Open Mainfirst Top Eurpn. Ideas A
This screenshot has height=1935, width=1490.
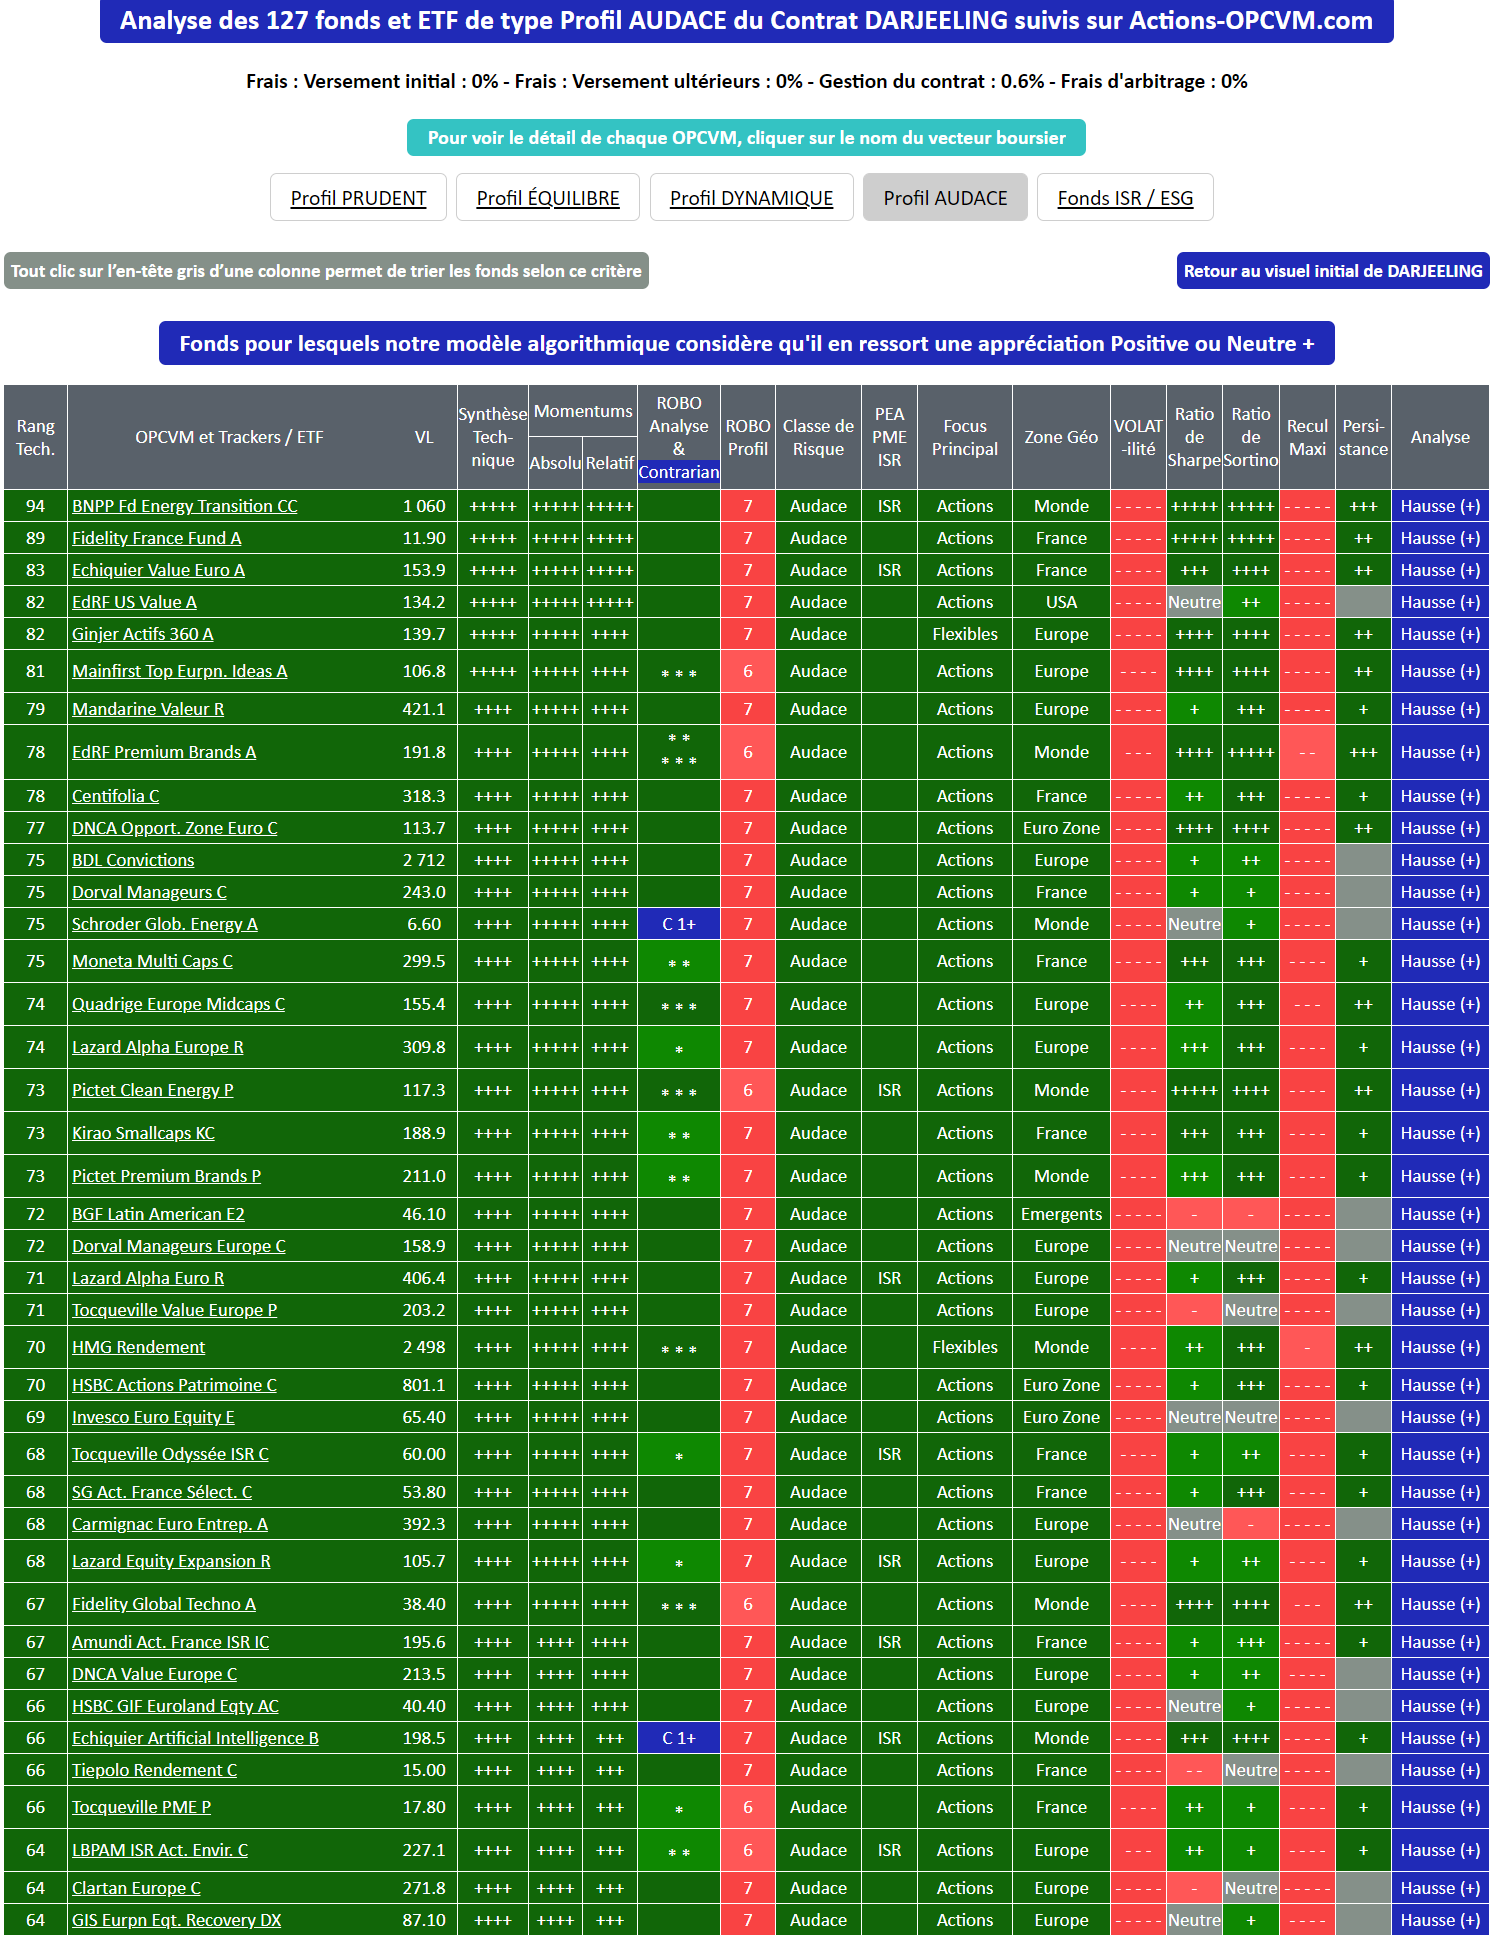(x=180, y=671)
